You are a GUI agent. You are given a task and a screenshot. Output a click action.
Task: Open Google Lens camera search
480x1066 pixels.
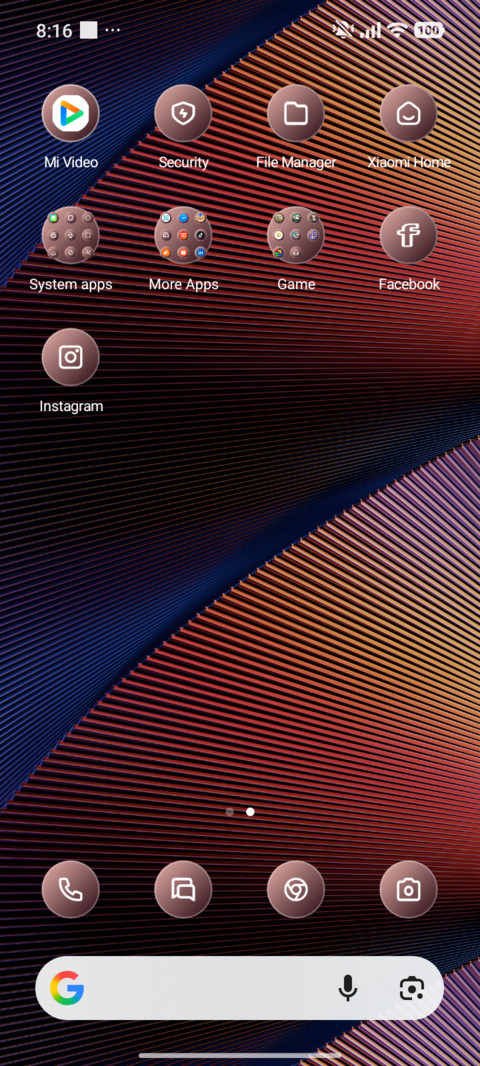coord(412,988)
